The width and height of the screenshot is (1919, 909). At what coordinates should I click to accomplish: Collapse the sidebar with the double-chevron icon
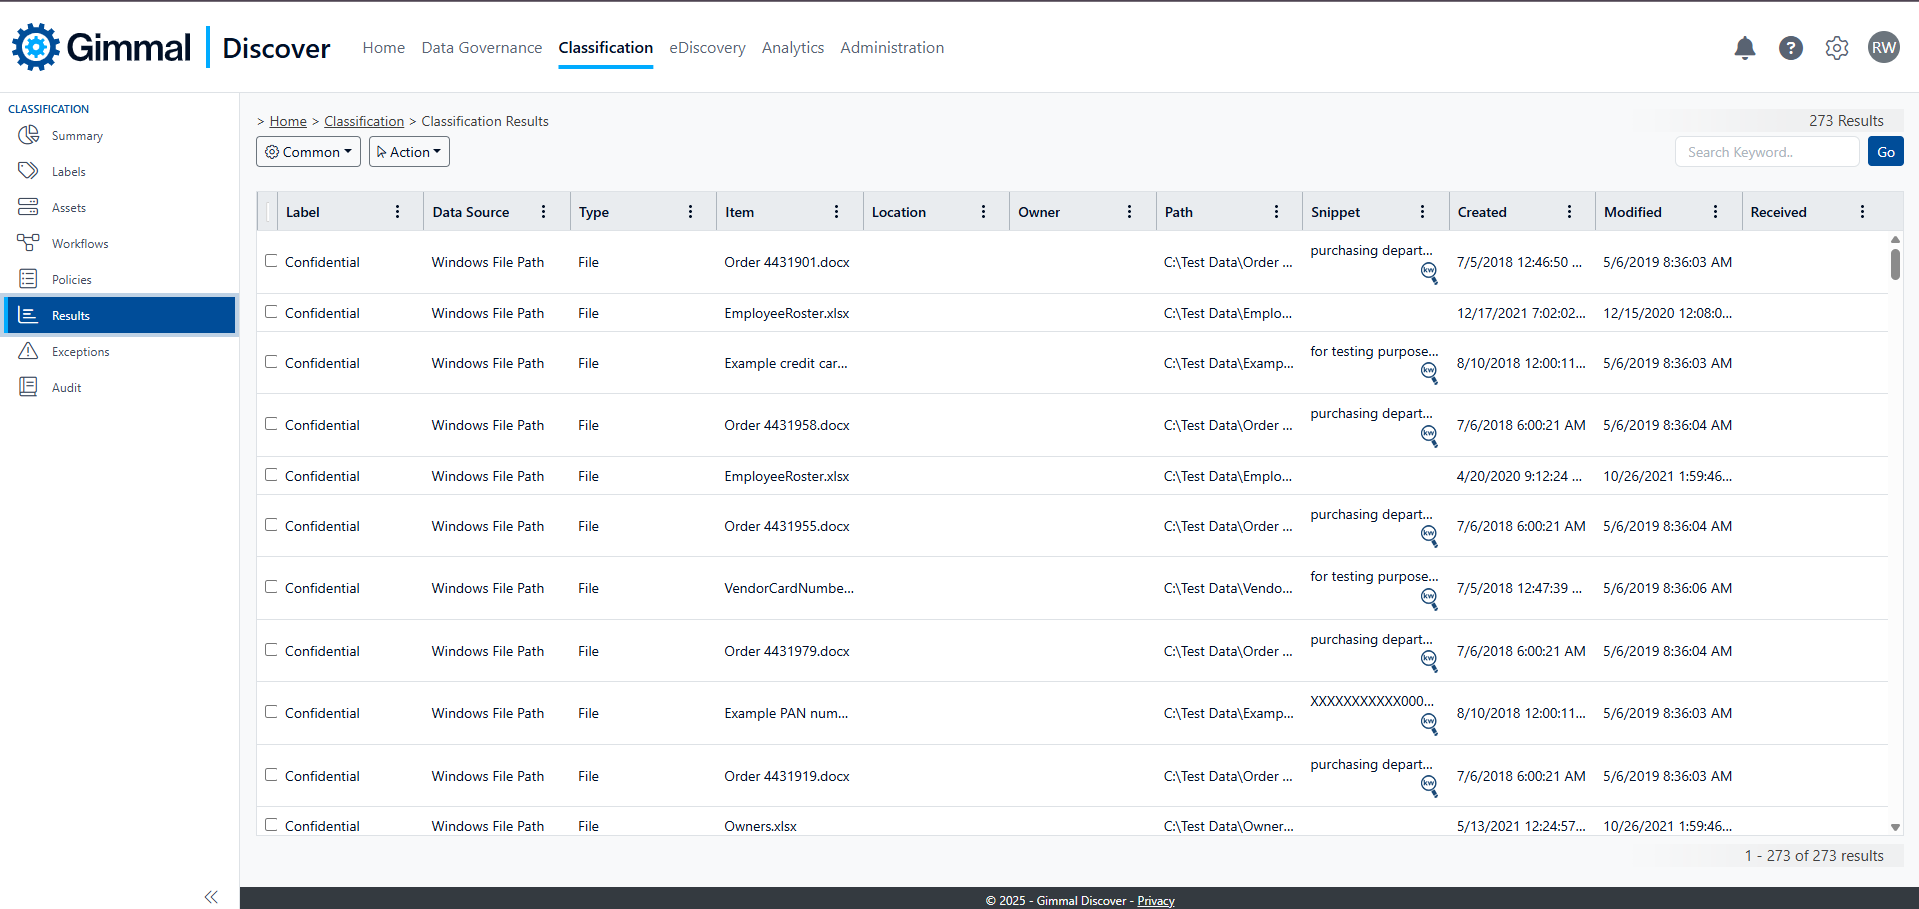tap(211, 897)
